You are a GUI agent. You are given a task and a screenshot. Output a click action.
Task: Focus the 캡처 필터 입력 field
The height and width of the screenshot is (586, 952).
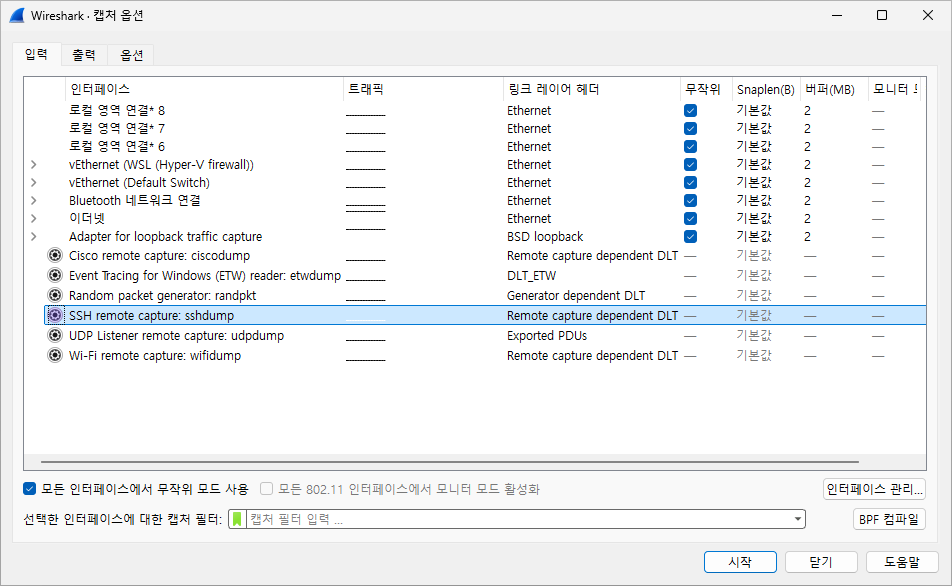click(519, 519)
